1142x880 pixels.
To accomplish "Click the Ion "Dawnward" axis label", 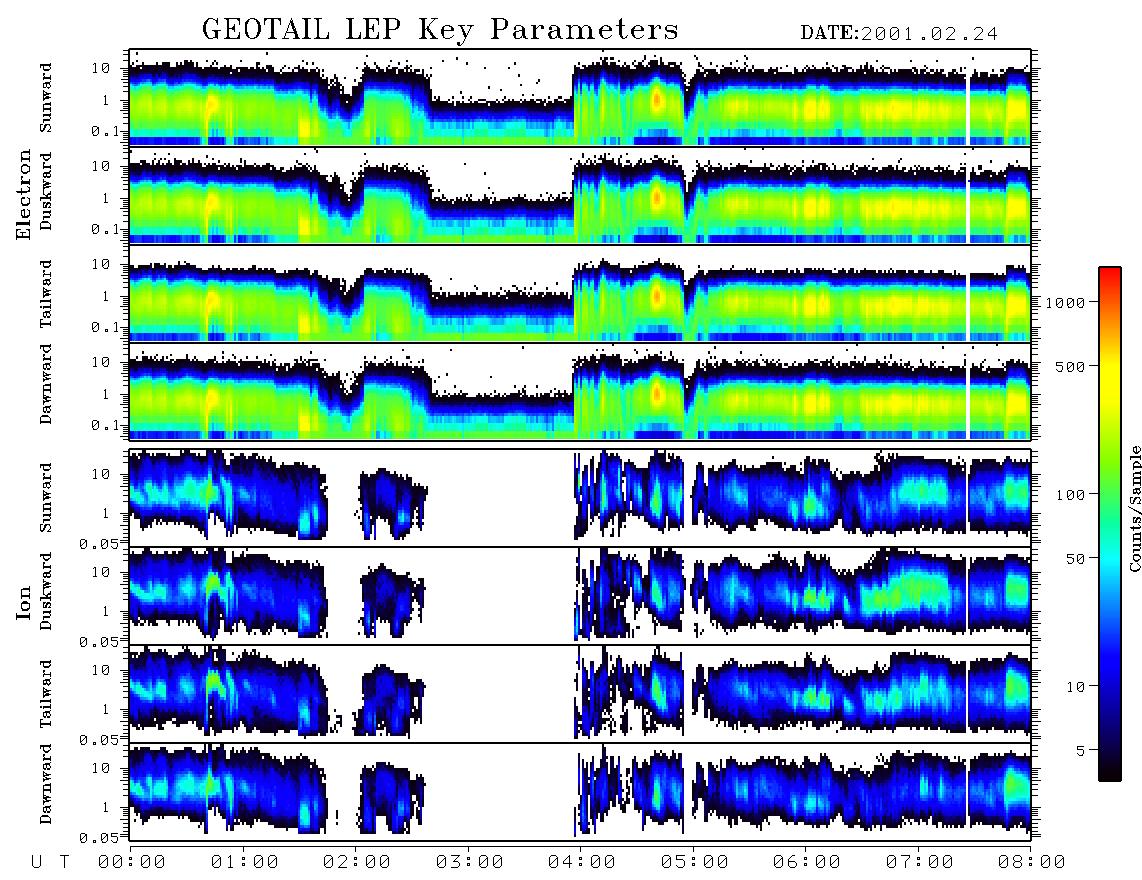I will pos(46,784).
